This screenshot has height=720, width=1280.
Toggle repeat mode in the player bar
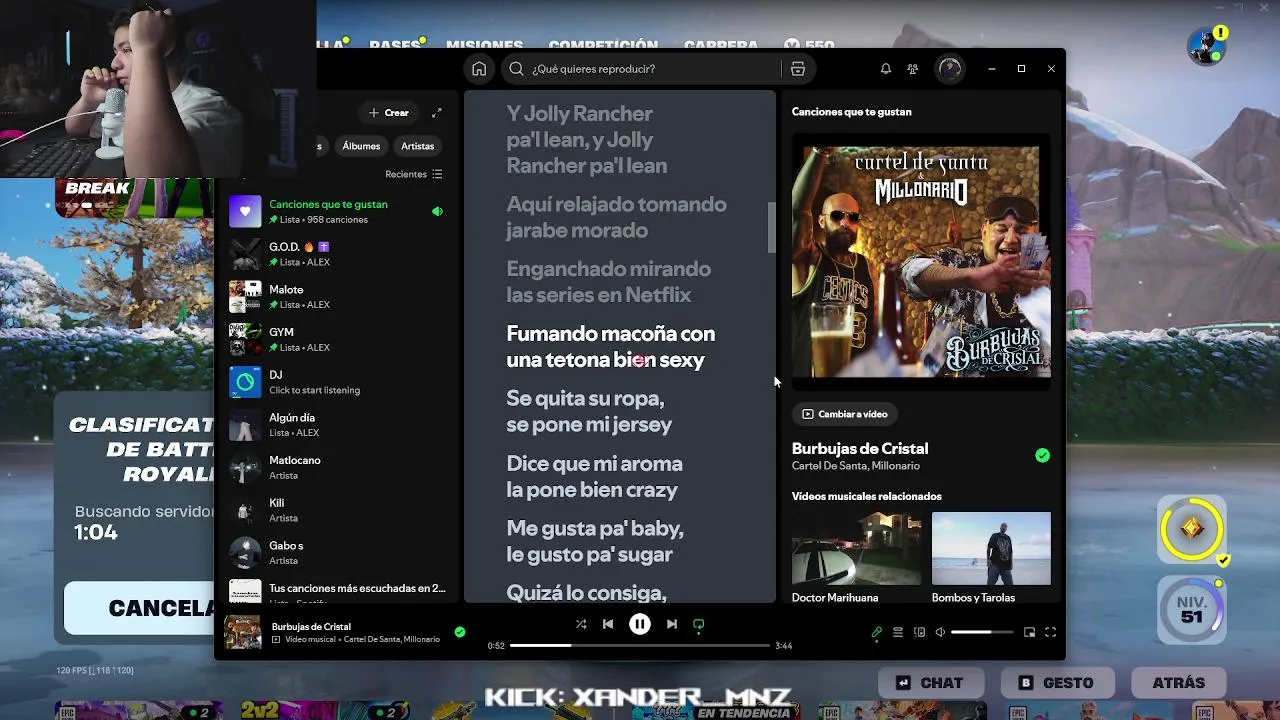699,624
